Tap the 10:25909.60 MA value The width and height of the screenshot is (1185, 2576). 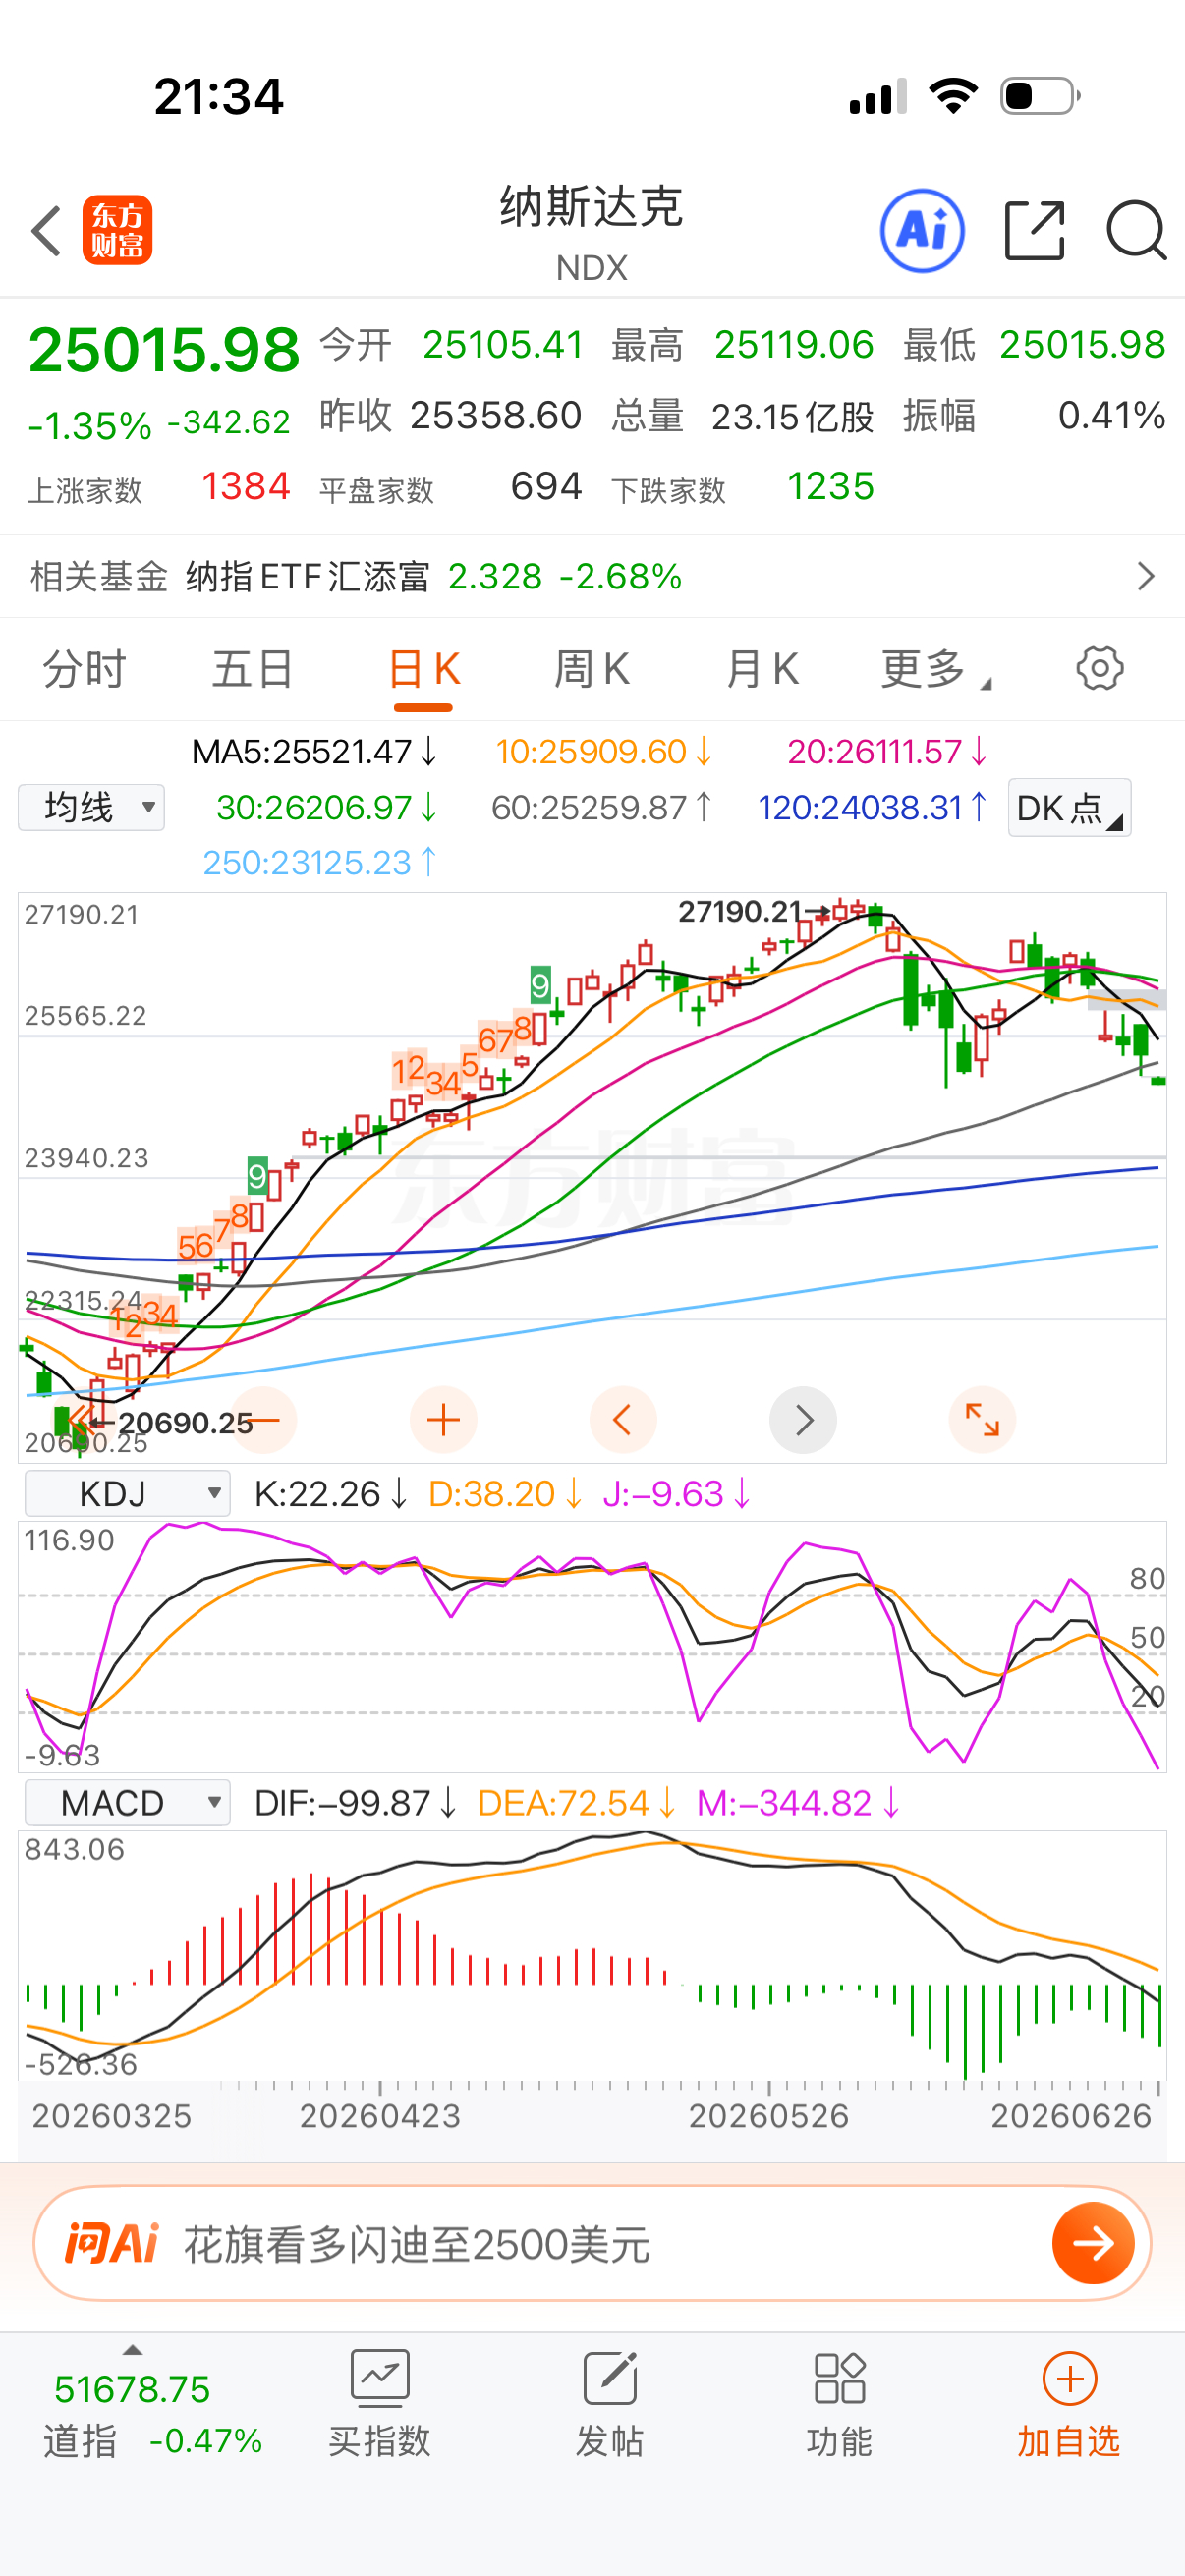pos(603,751)
